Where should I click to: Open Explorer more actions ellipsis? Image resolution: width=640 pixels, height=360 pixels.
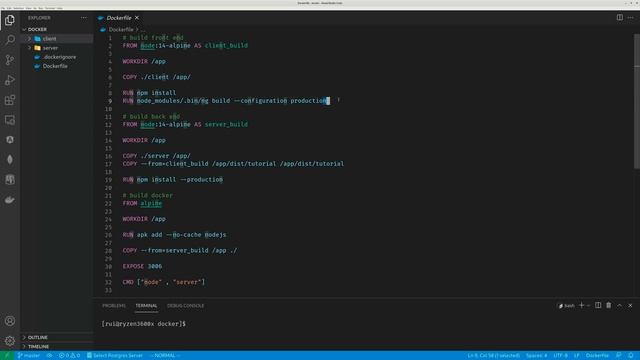(84, 18)
